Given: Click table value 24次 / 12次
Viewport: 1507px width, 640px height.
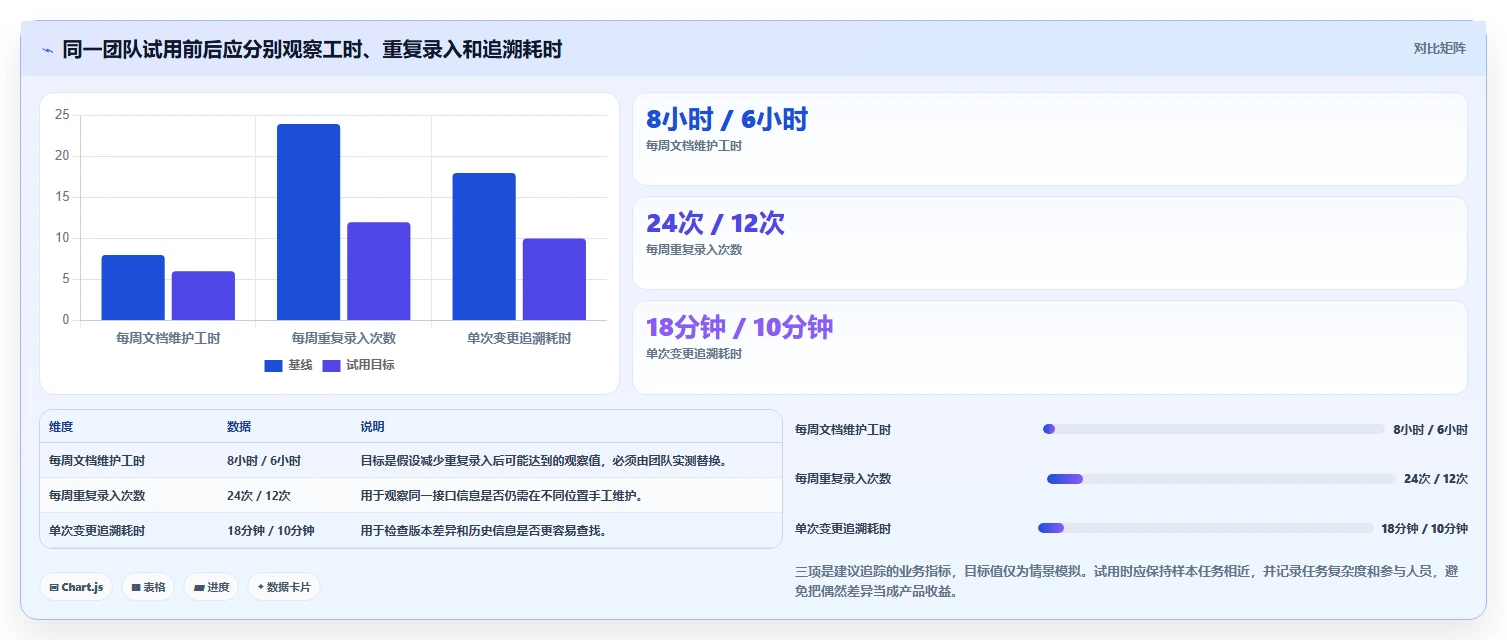Looking at the screenshot, I should click(259, 496).
